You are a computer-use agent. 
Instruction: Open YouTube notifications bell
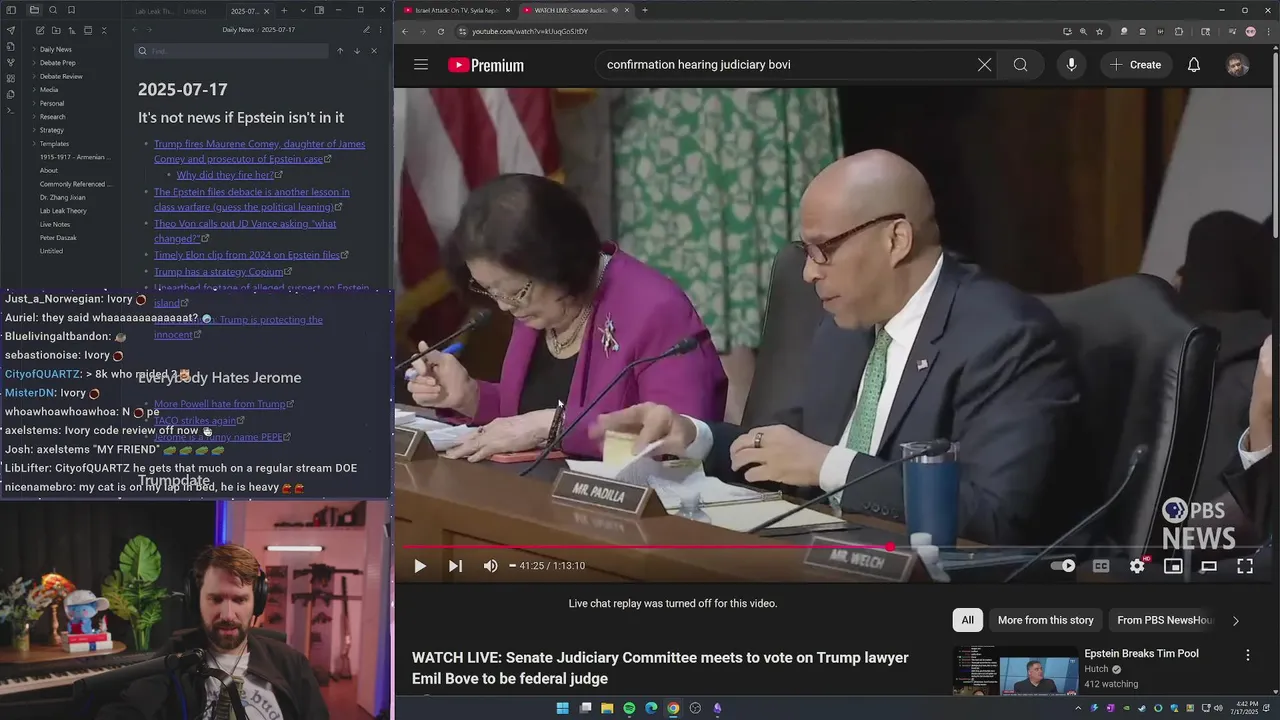[1194, 65]
